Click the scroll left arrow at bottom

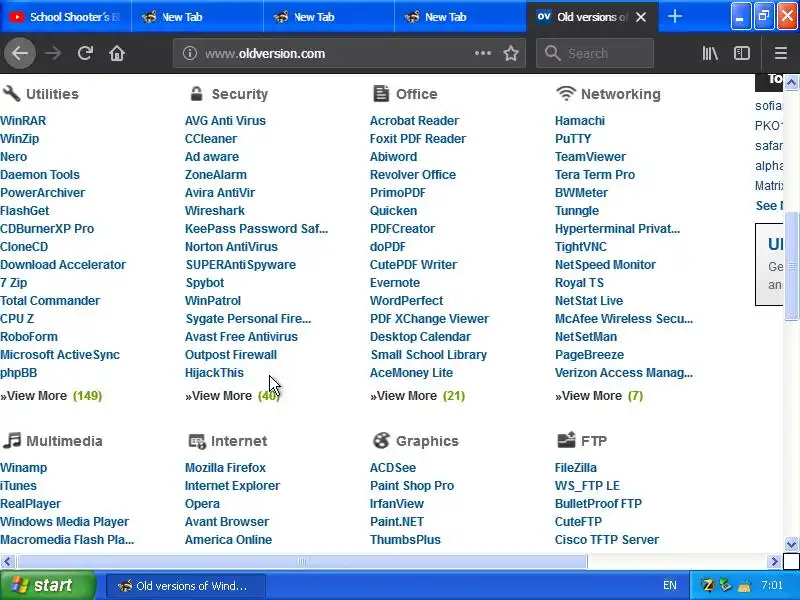point(7,562)
